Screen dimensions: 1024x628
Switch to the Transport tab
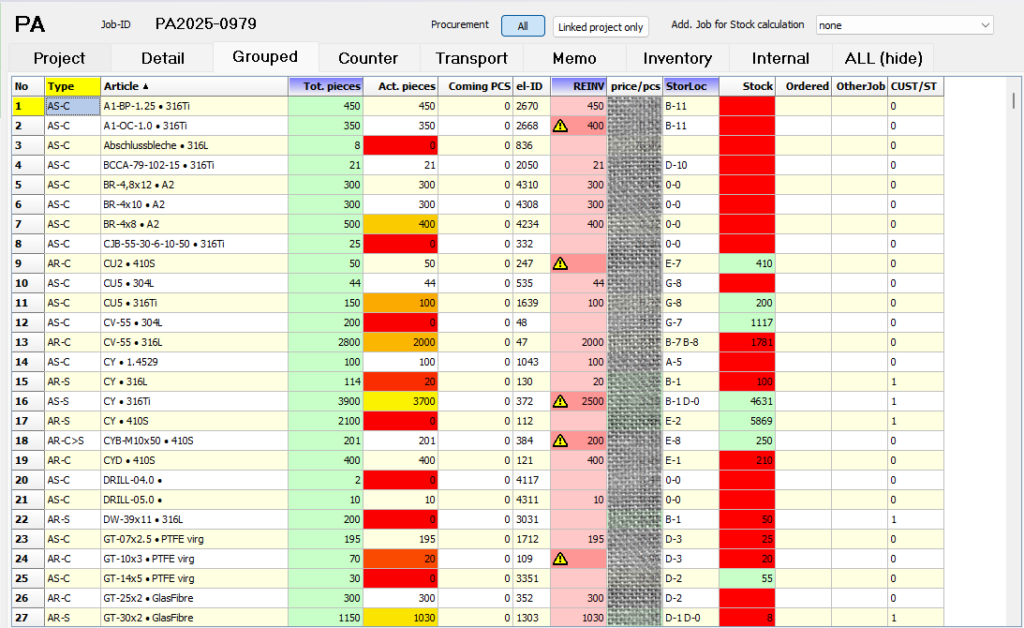pyautogui.click(x=471, y=58)
